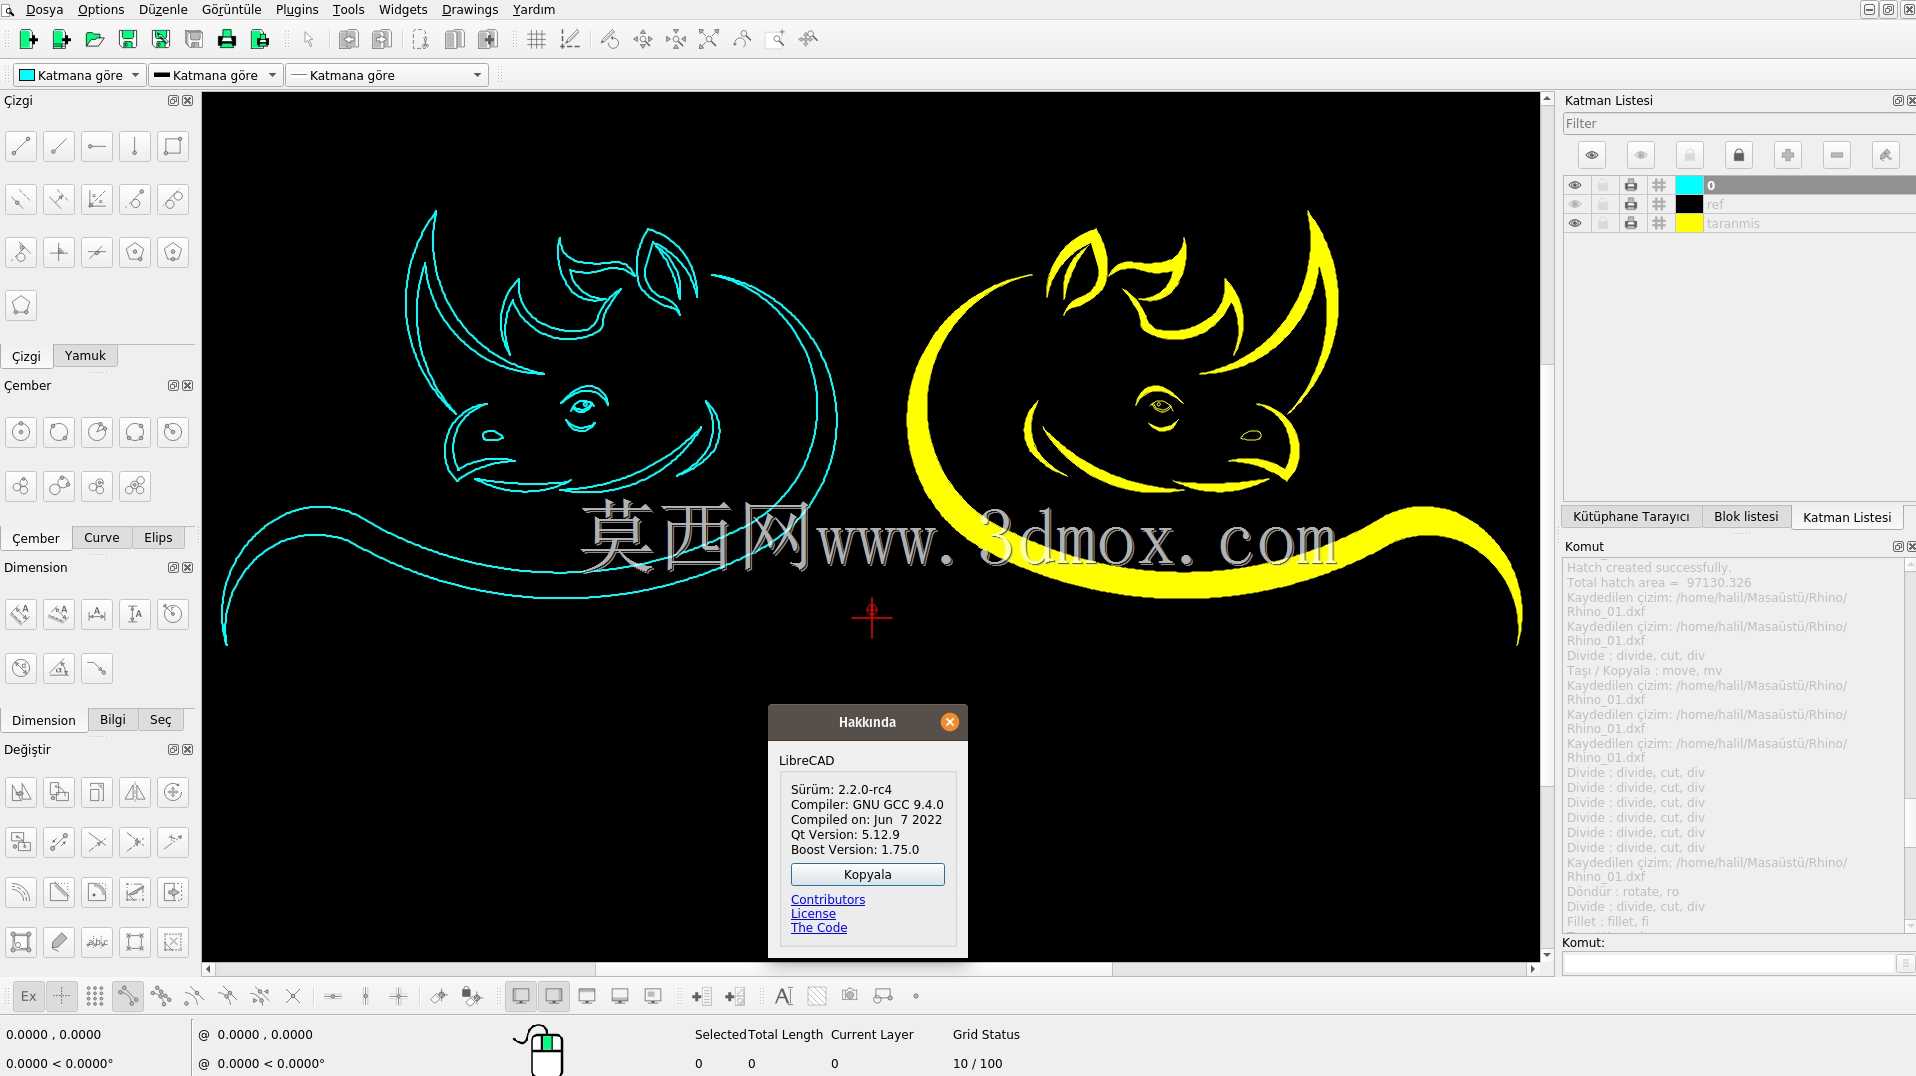Viewport: 1916px width, 1076px height.
Task: Open the Görüntüle menu
Action: click(x=231, y=9)
